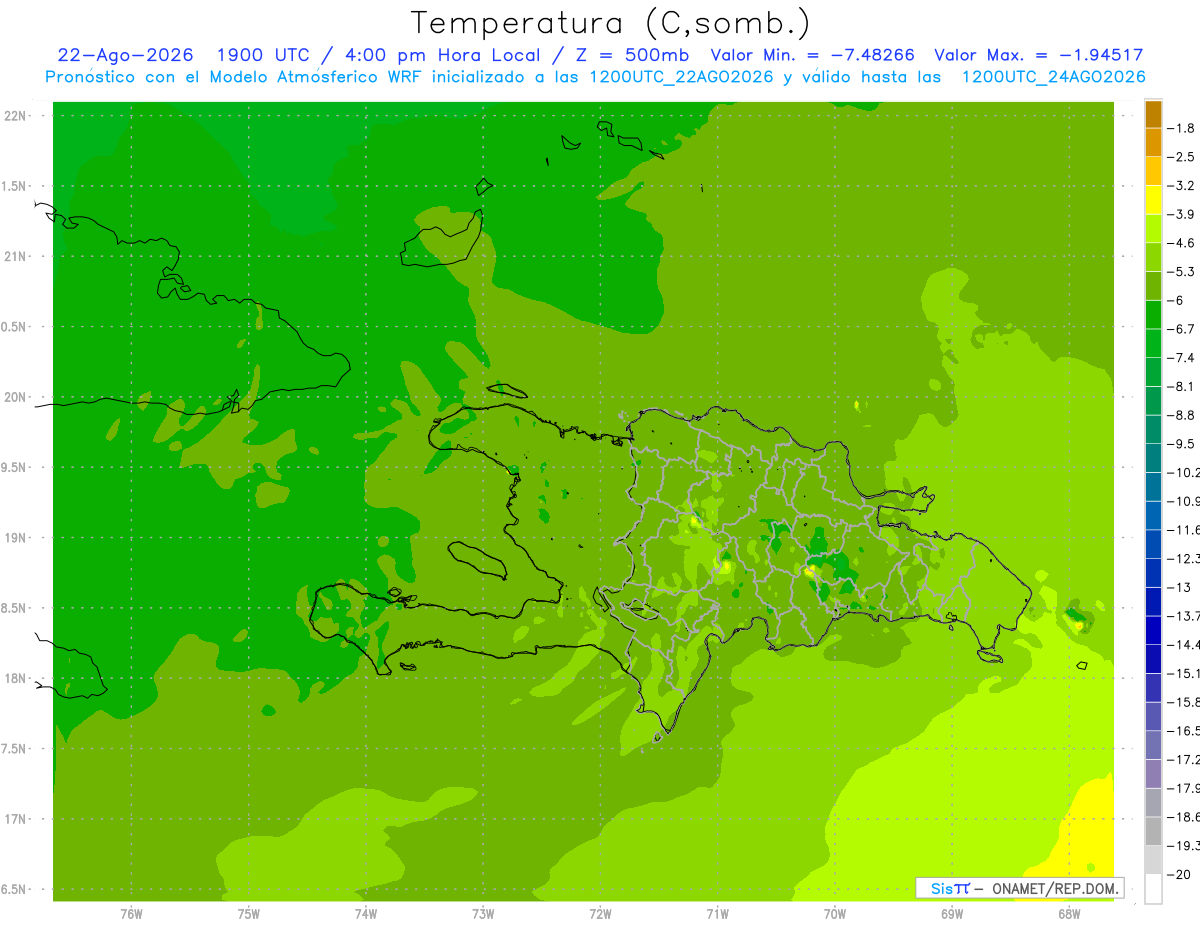Viewport: 1200px width, 927px height.
Task: Click the '-1.8' colorbar label
Action: (1182, 128)
